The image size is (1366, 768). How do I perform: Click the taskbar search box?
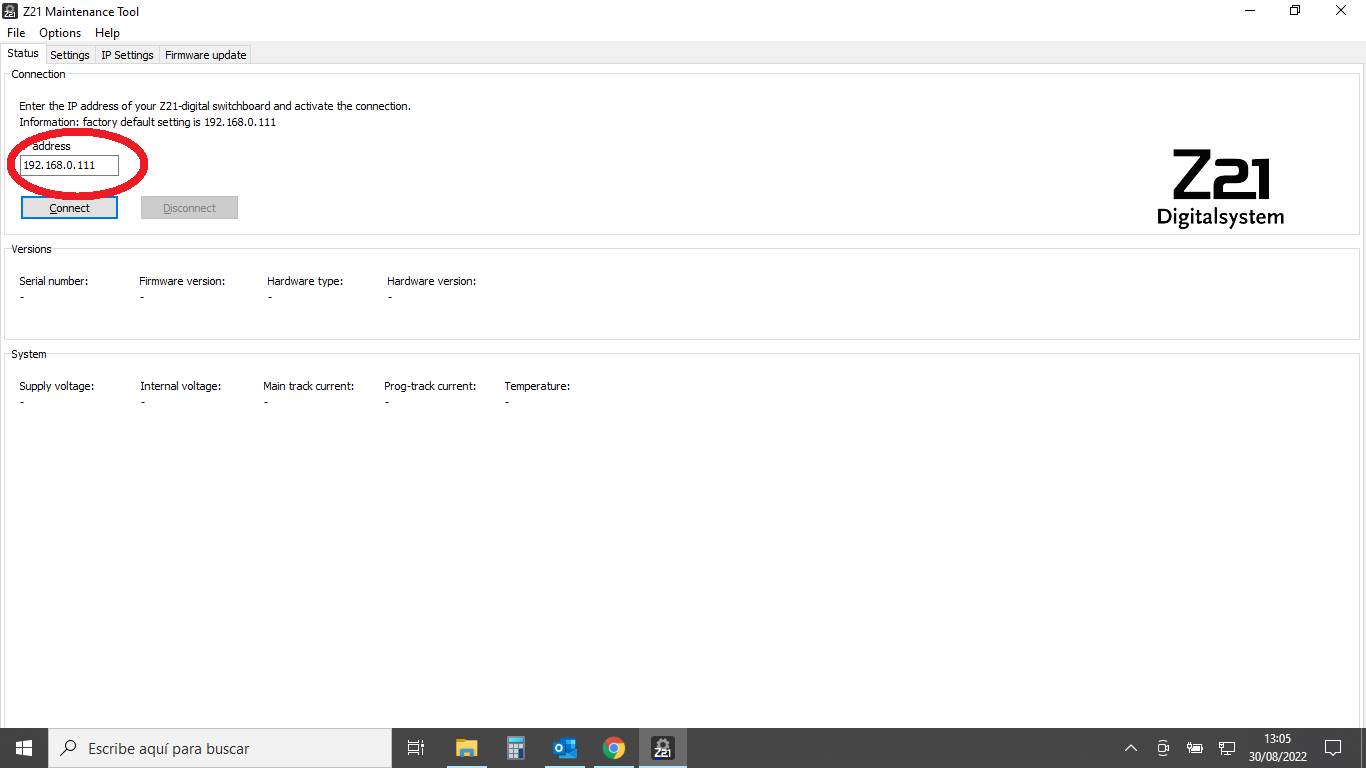220,748
